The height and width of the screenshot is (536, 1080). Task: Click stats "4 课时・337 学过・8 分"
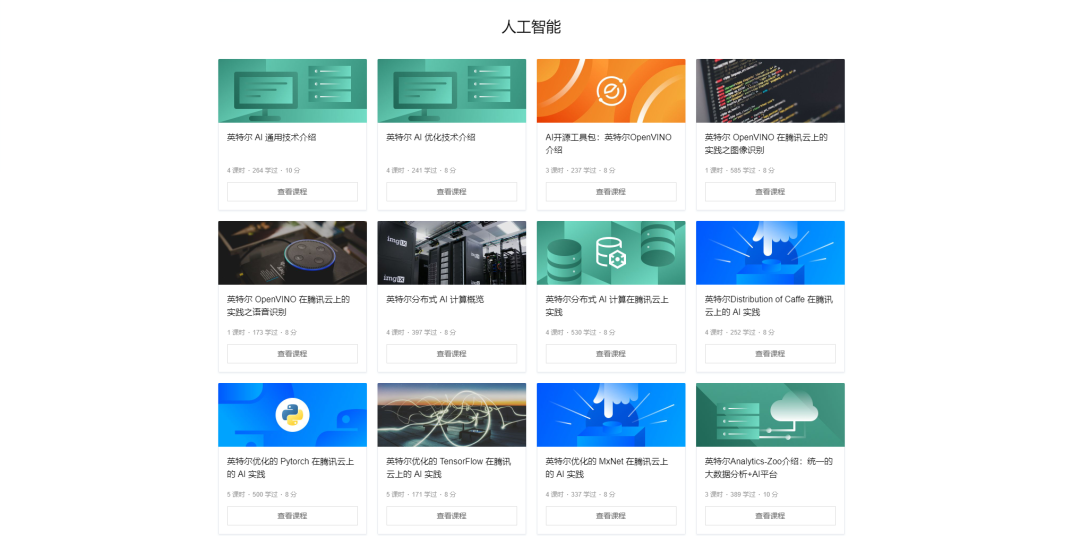point(581,494)
